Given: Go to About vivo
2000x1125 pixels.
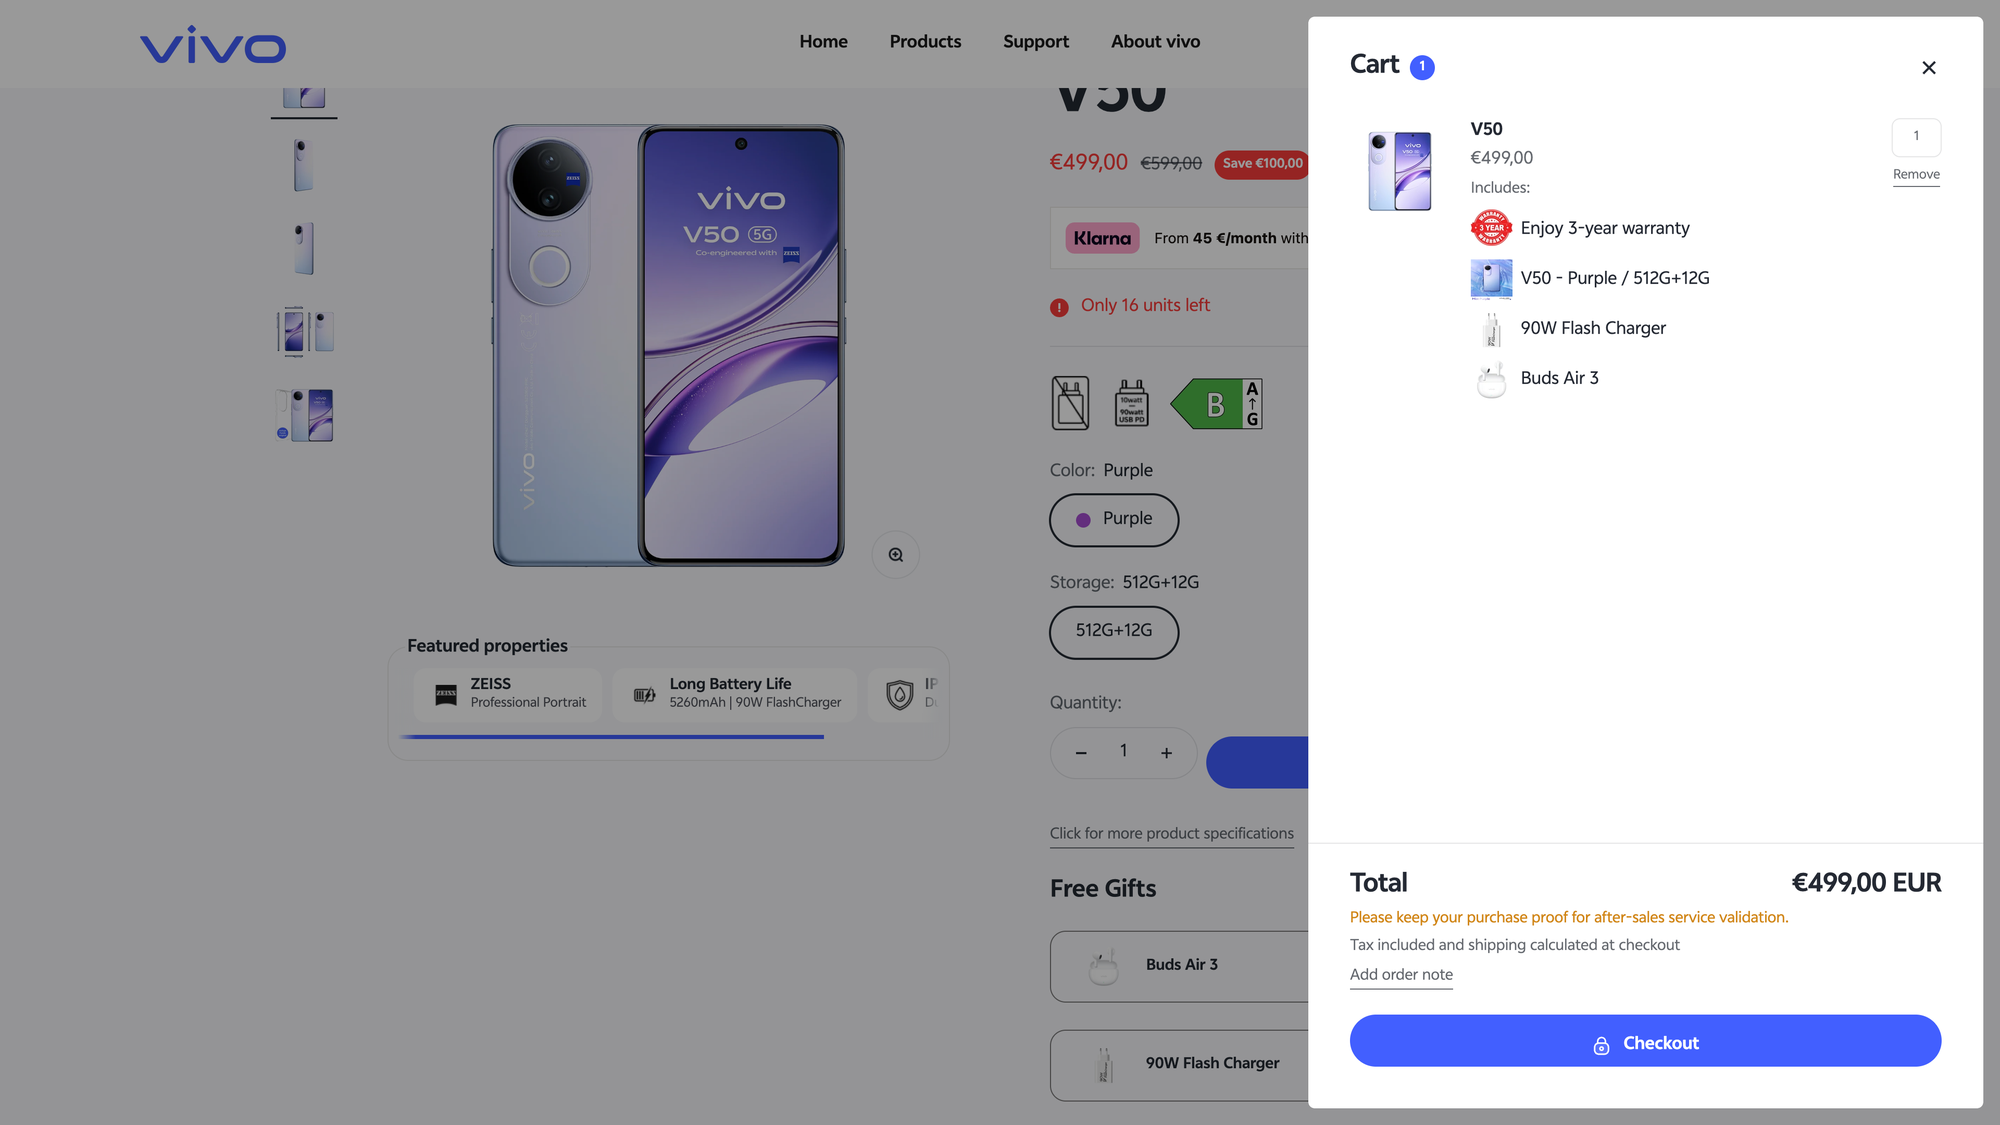Looking at the screenshot, I should (1155, 42).
